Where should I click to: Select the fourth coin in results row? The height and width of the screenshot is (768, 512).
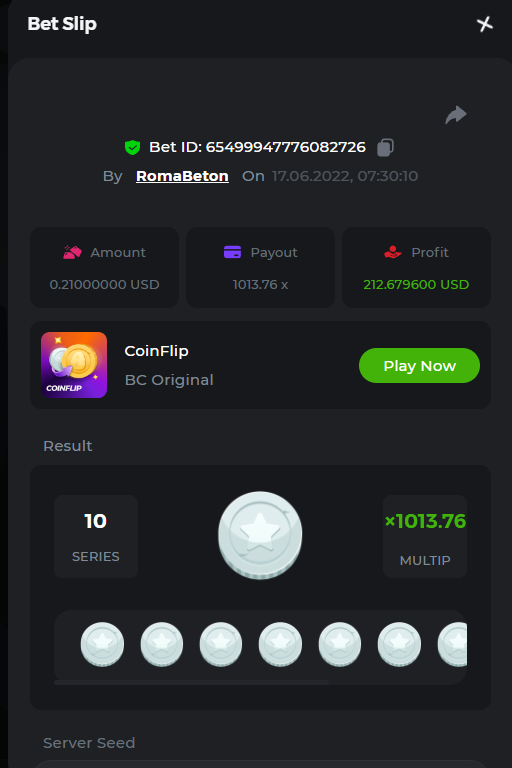pos(280,644)
